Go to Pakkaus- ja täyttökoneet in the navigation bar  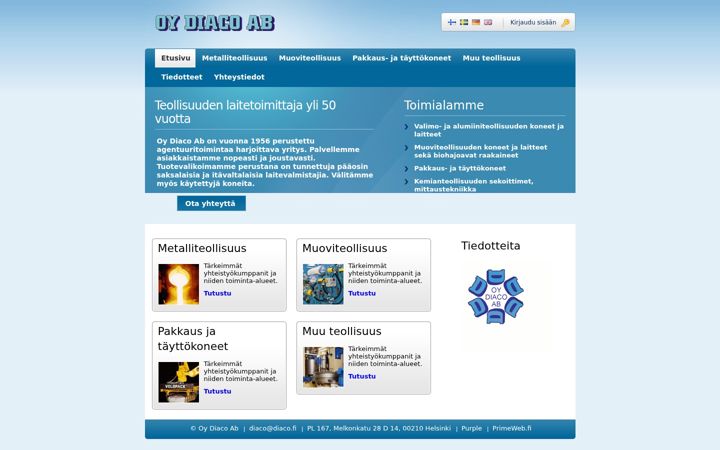coord(402,58)
